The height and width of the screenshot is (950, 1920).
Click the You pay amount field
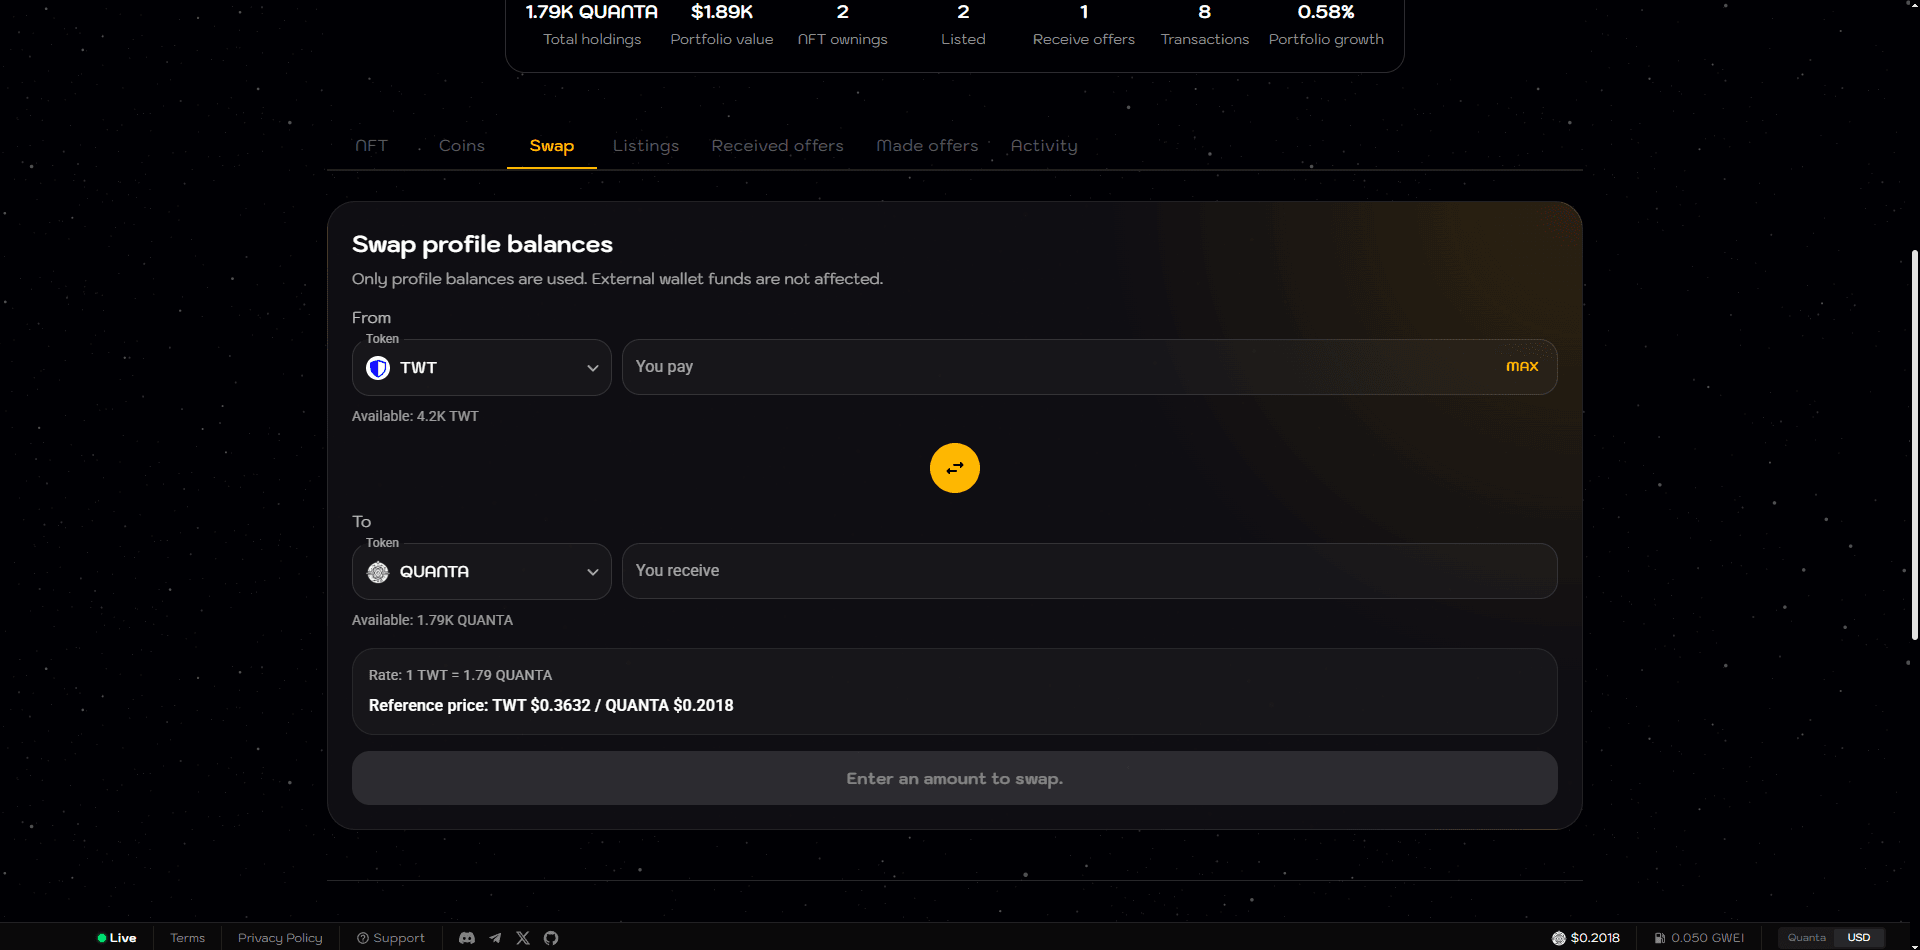(1090, 367)
